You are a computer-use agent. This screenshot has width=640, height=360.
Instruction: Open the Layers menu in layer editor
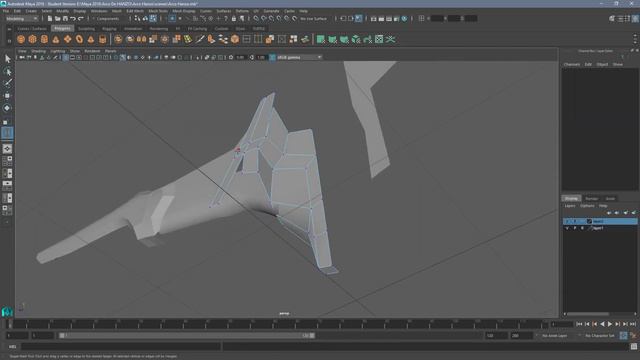[570, 206]
